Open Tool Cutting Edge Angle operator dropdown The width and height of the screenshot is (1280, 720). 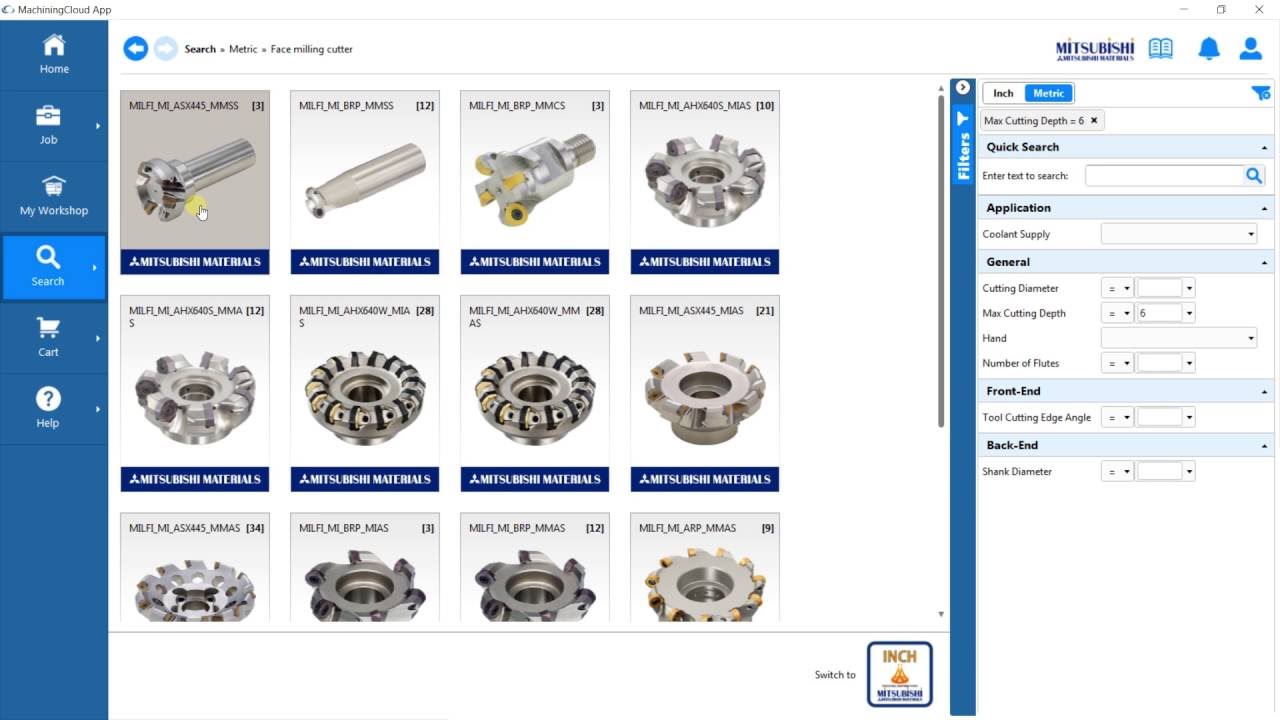pos(1117,417)
